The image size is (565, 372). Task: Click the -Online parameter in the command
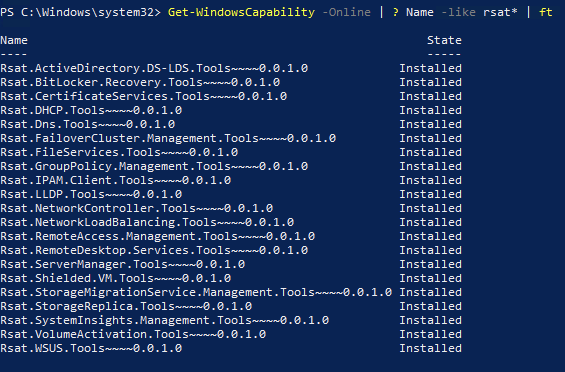pos(346,13)
